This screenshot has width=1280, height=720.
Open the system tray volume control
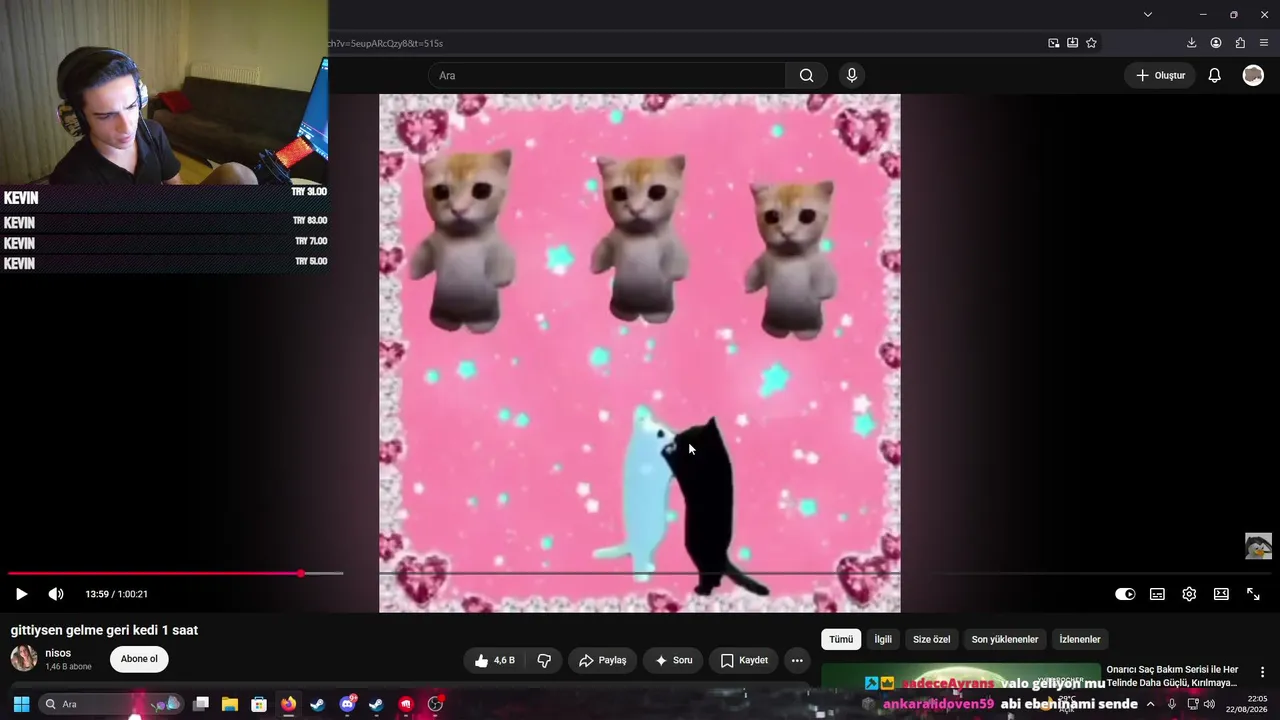pos(1209,704)
